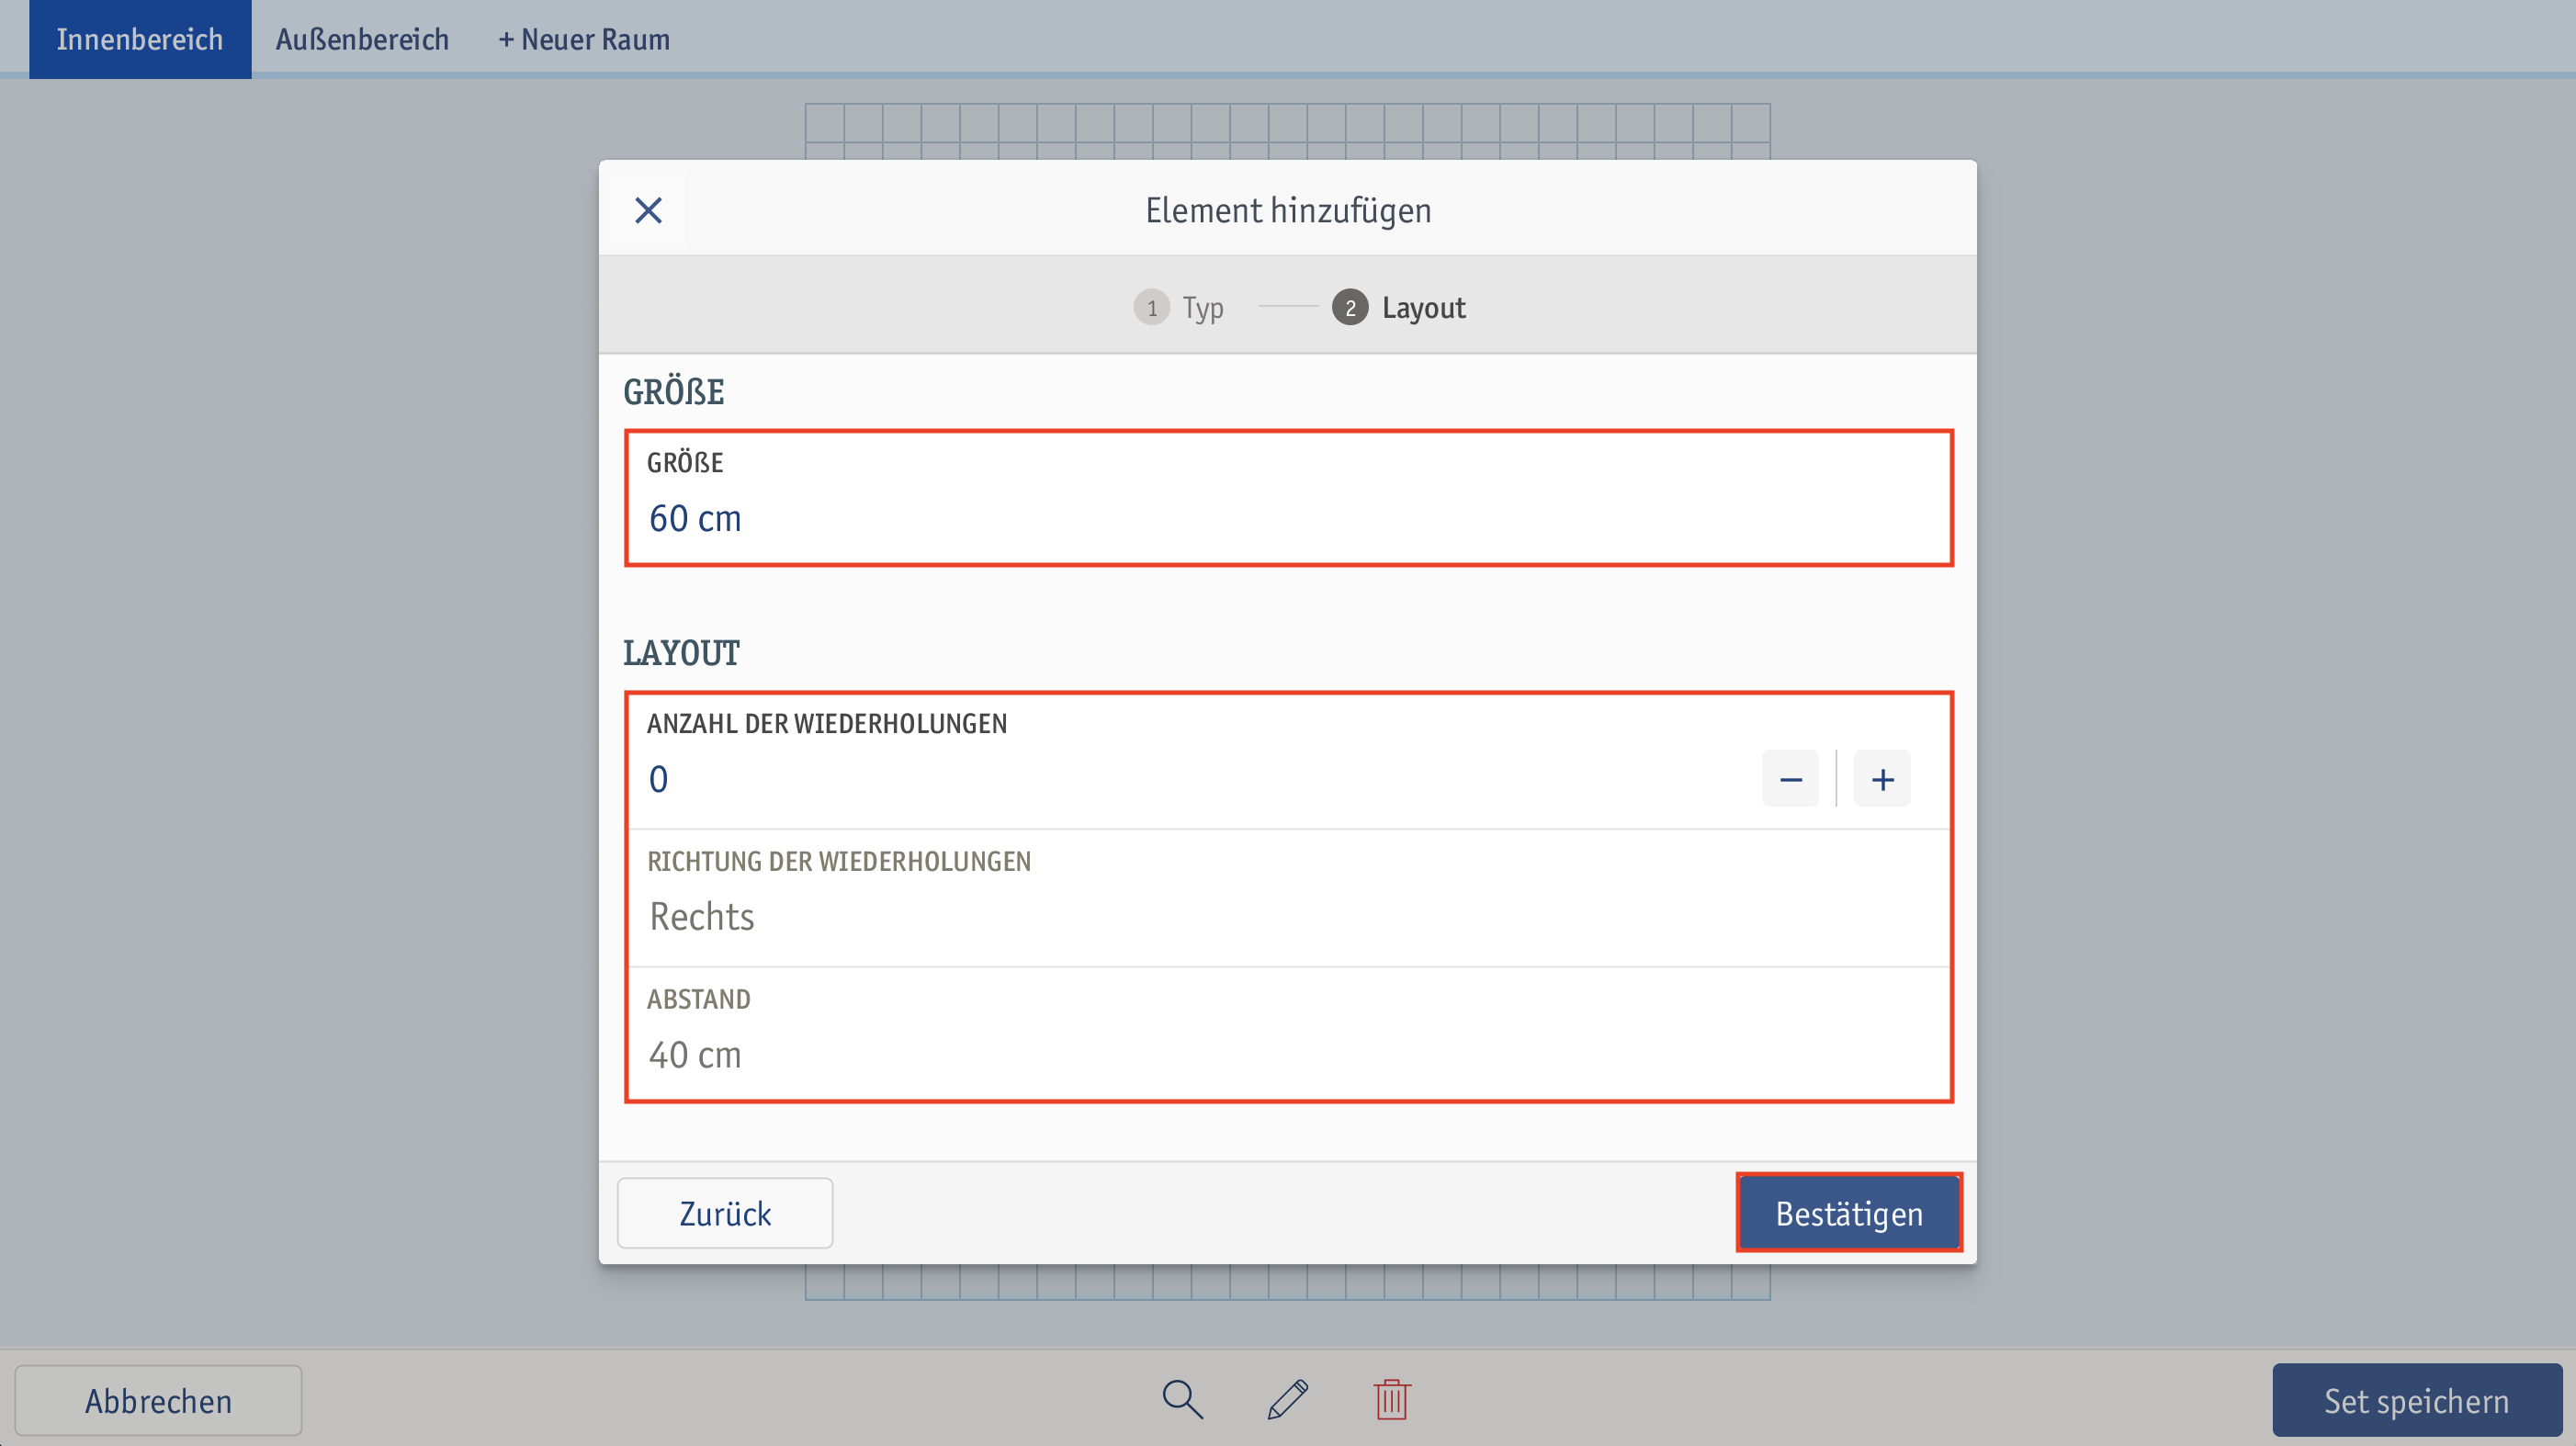Click the Bestätigen button

[x=1849, y=1213]
